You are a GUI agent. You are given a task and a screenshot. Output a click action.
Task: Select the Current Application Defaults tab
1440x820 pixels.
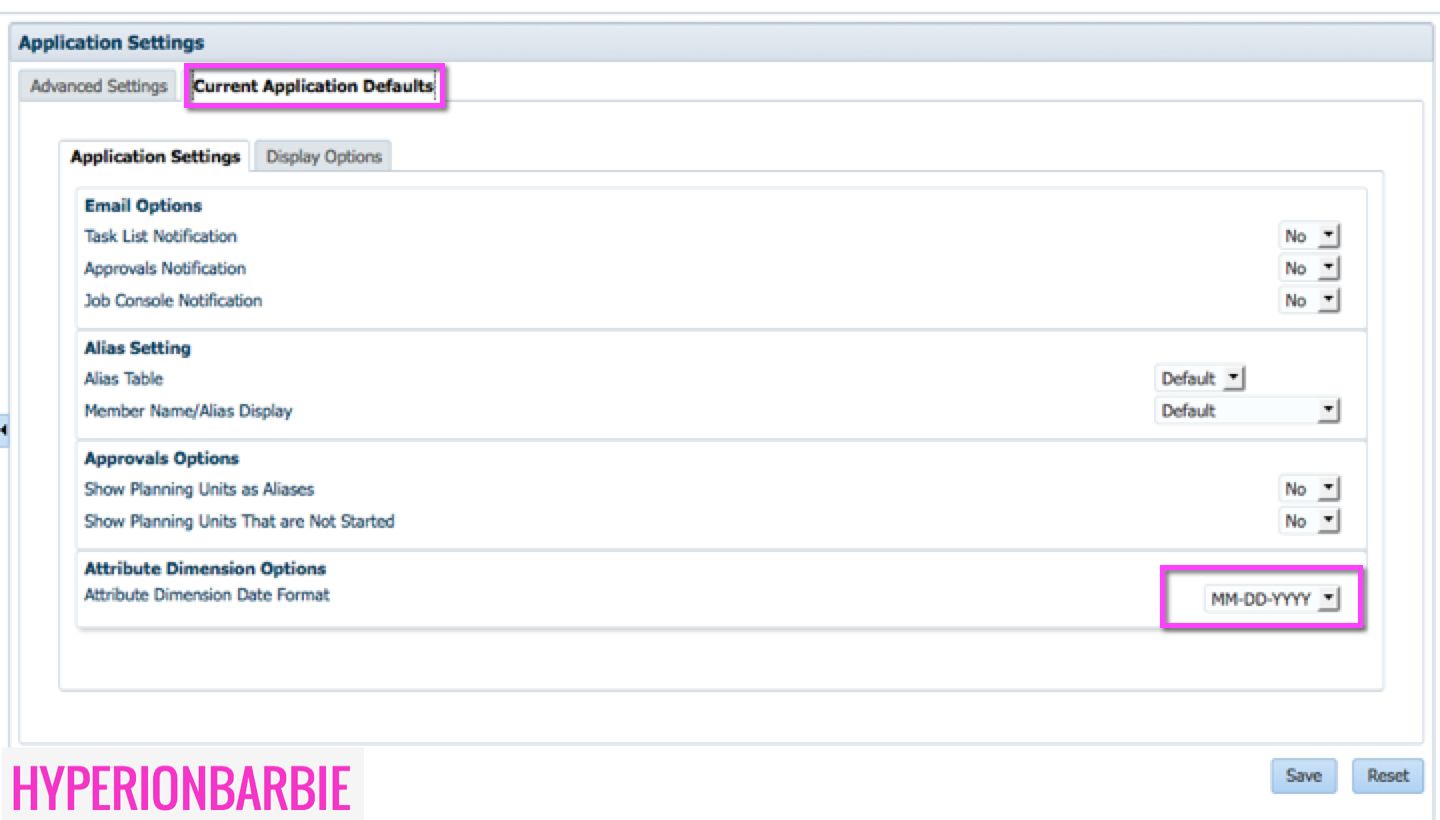pyautogui.click(x=313, y=86)
